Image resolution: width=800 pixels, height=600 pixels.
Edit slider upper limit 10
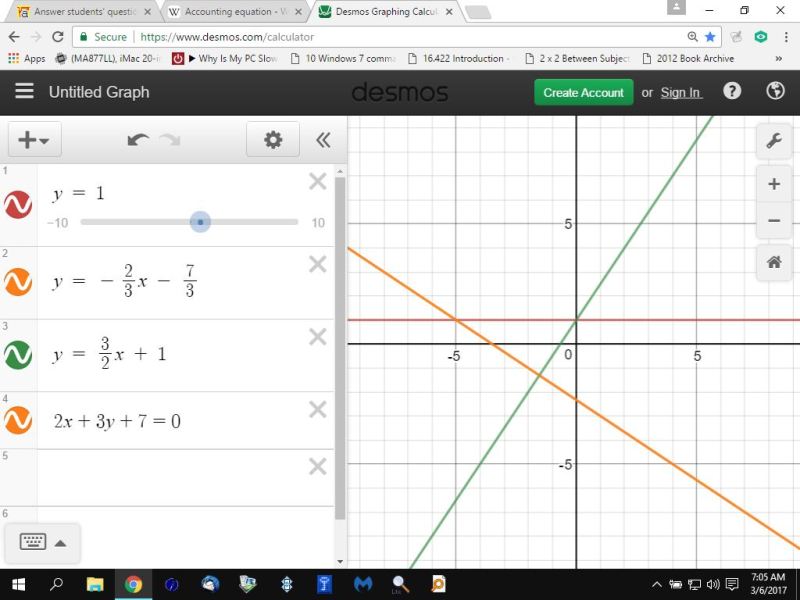tap(318, 223)
